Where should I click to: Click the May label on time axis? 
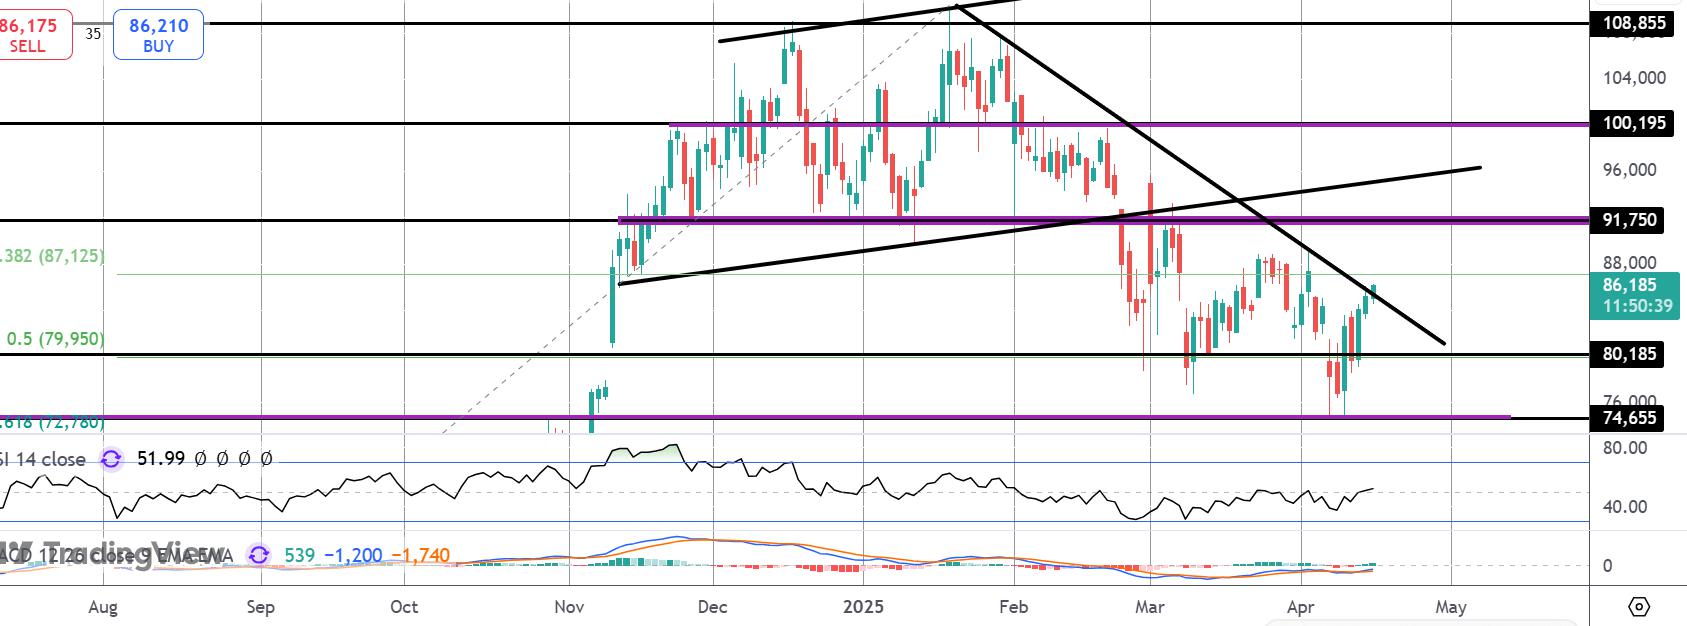1451,607
